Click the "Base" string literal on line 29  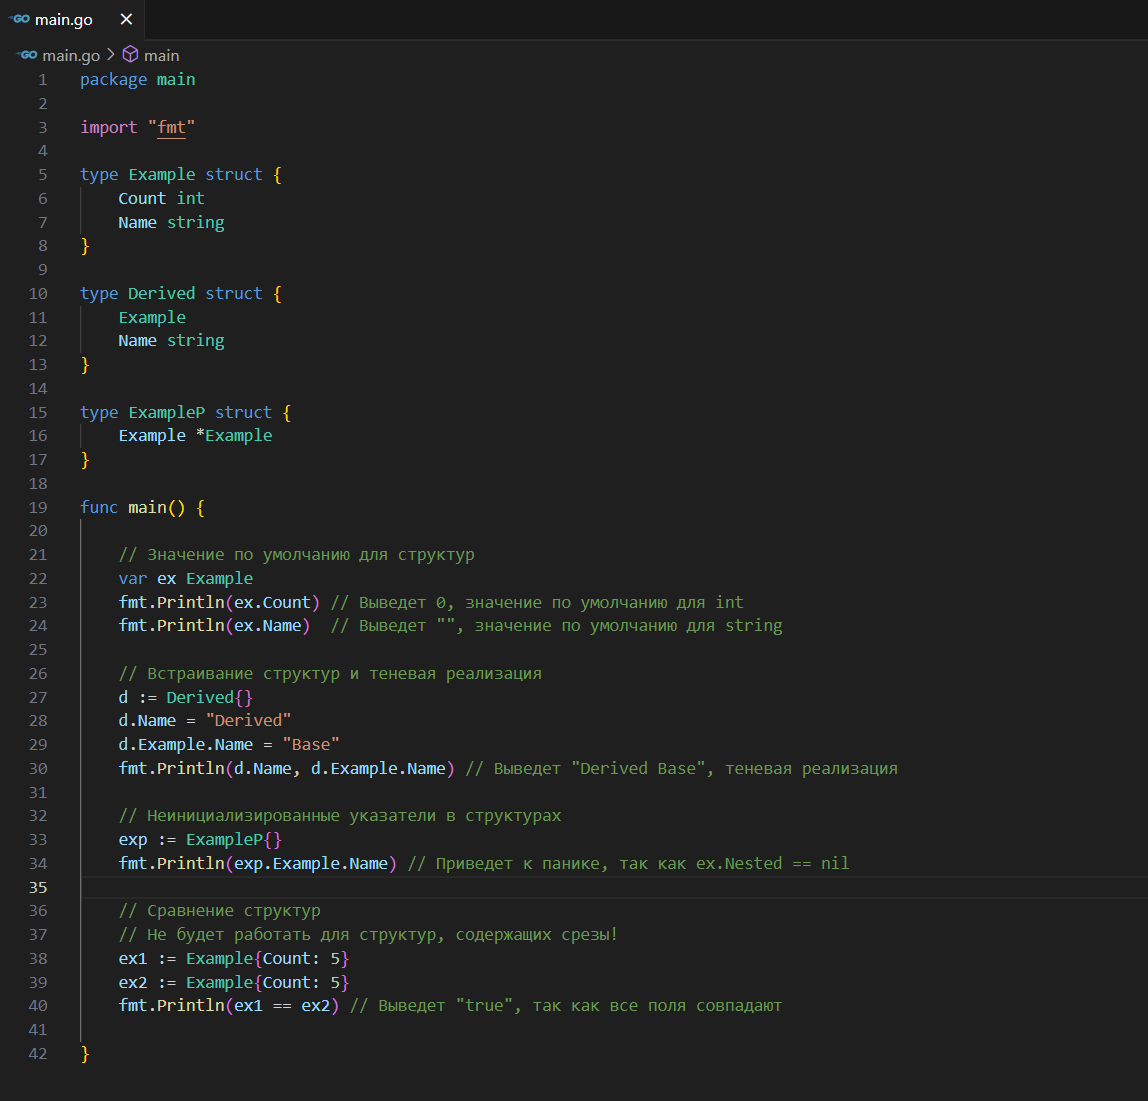click(x=311, y=744)
